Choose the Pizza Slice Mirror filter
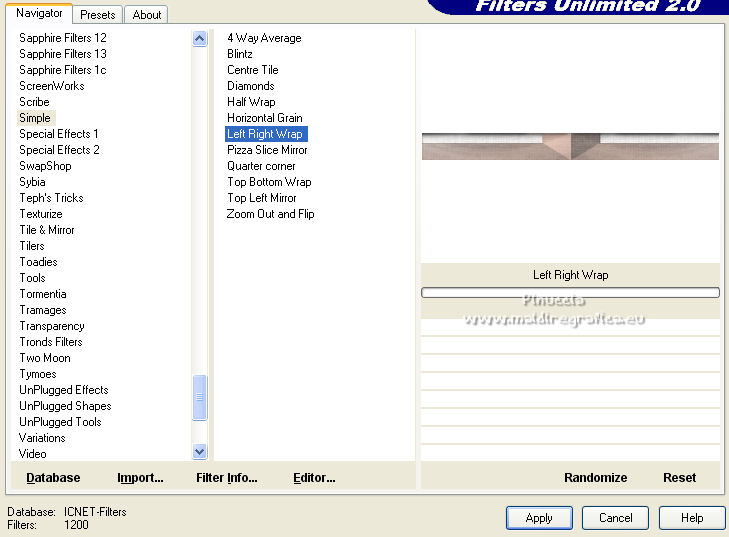729x537 pixels. [267, 150]
